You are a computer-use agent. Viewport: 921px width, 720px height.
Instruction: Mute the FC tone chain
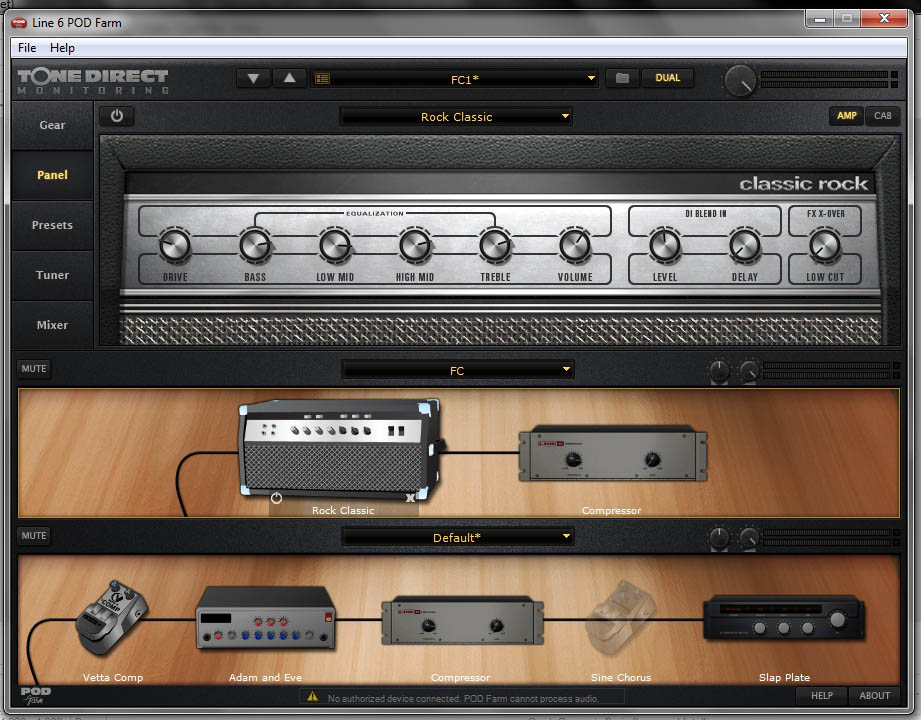pos(34,369)
